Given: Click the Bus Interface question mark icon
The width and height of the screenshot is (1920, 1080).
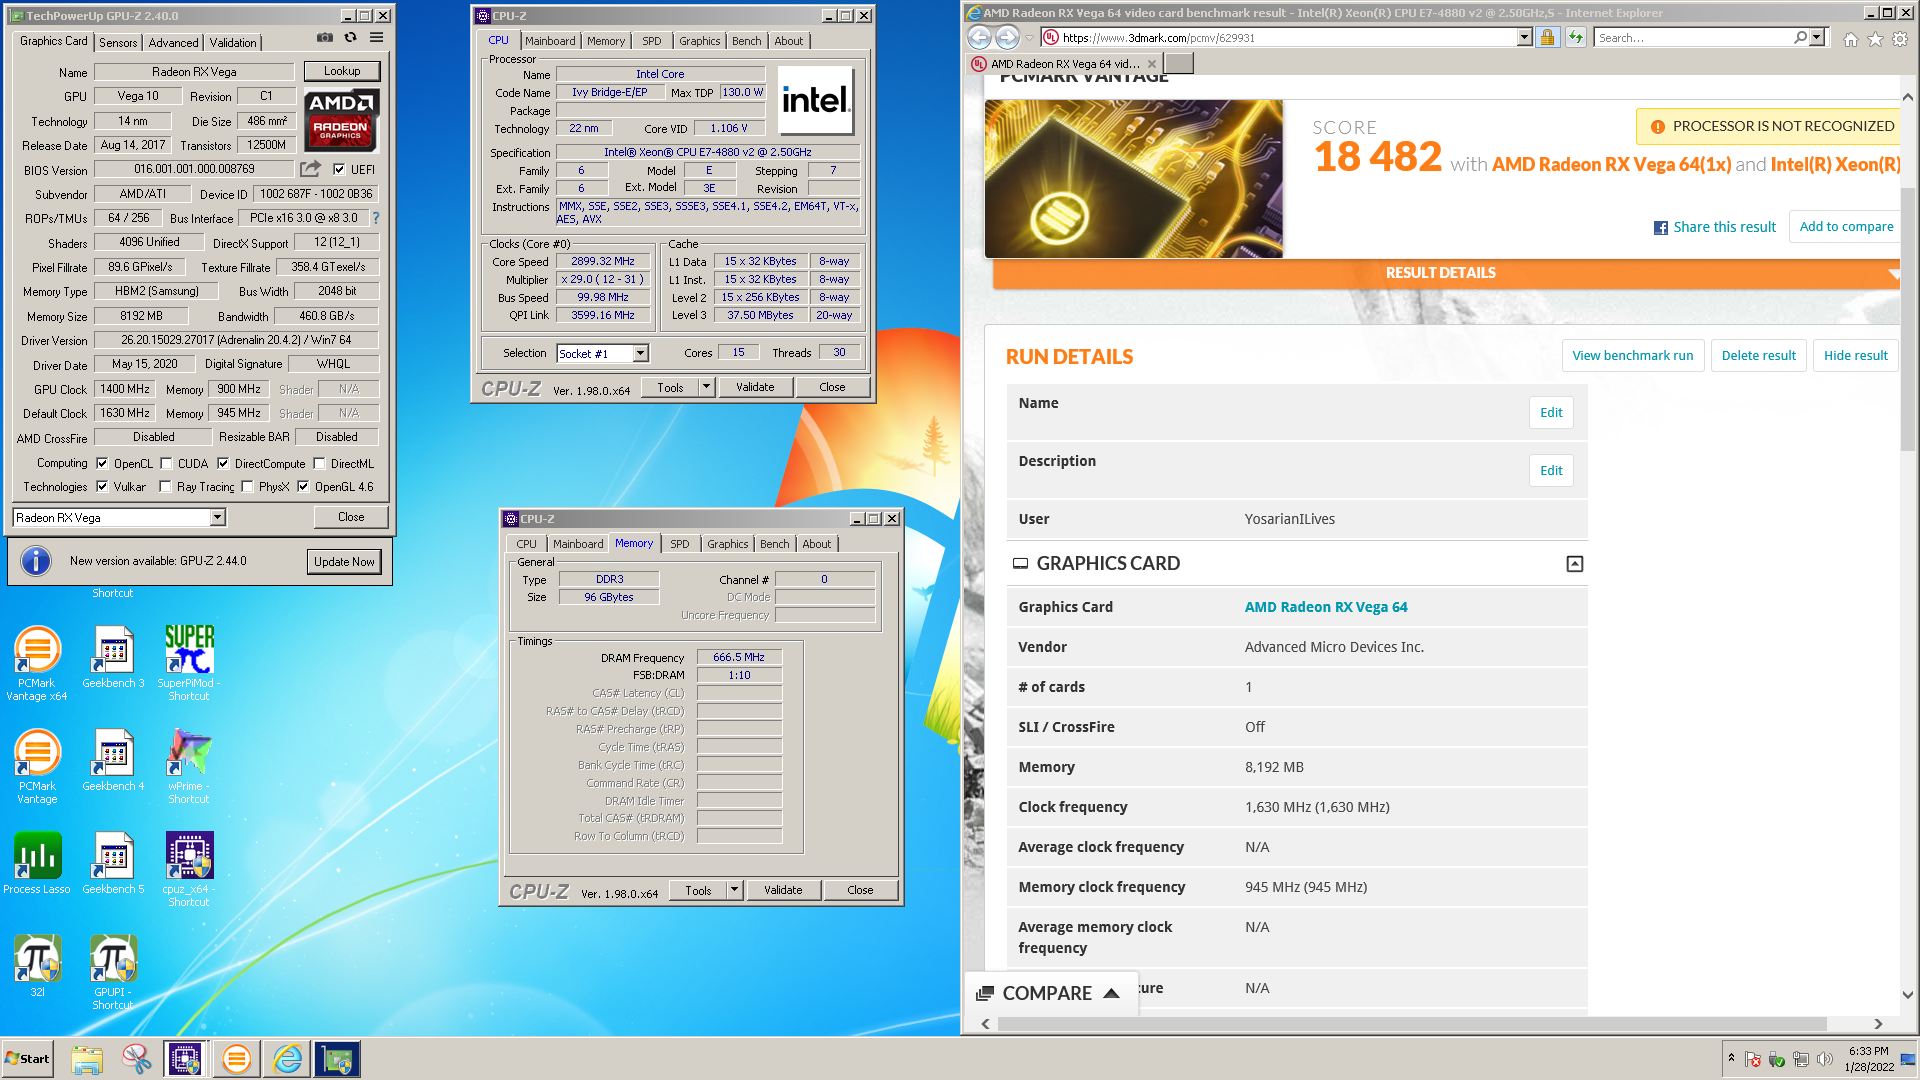Looking at the screenshot, I should tap(376, 218).
